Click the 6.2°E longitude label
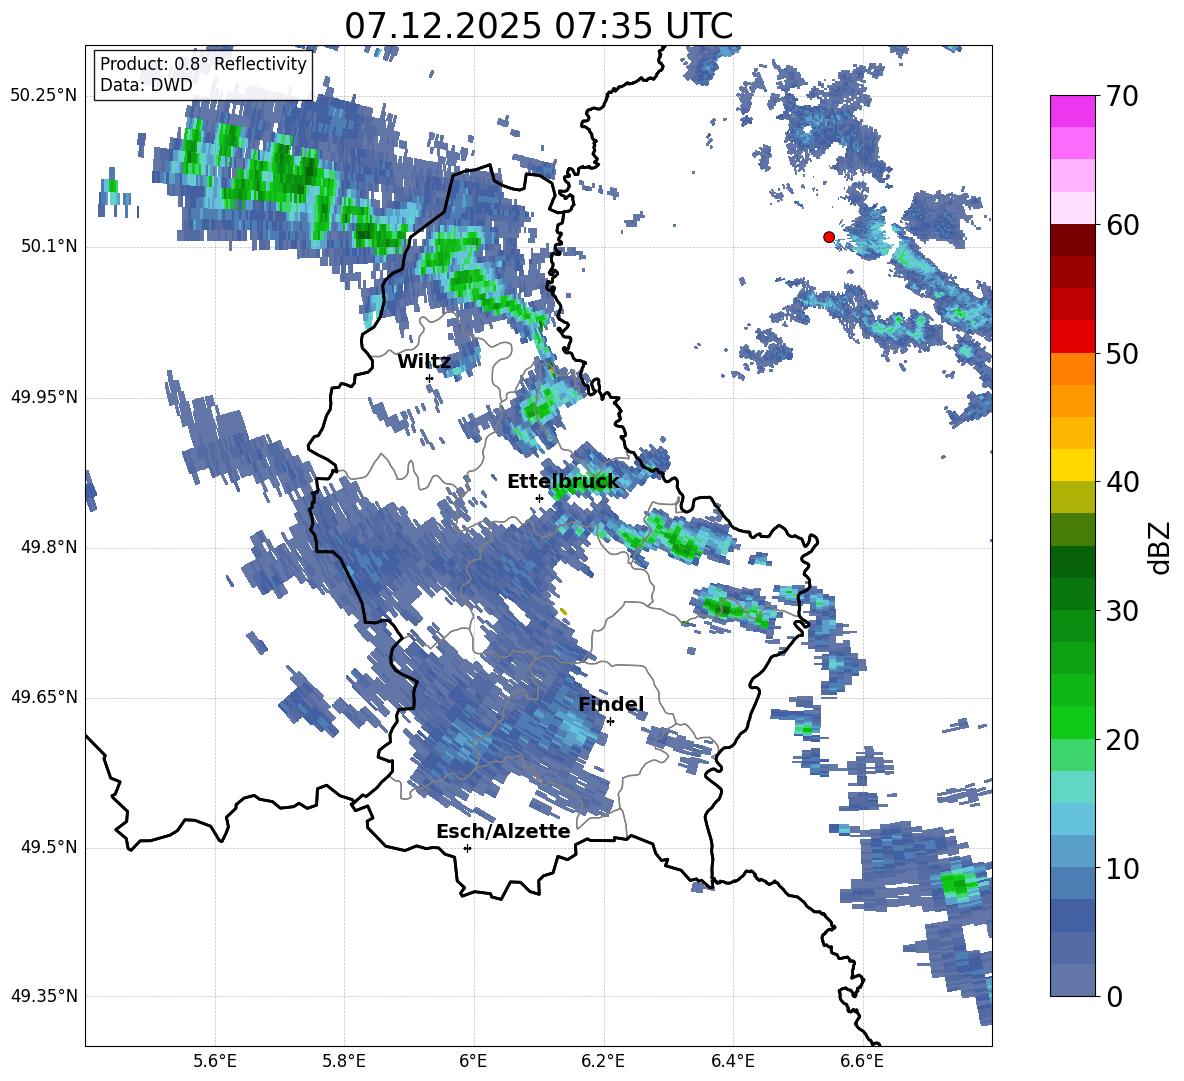The width and height of the screenshot is (1184, 1081). (603, 1061)
